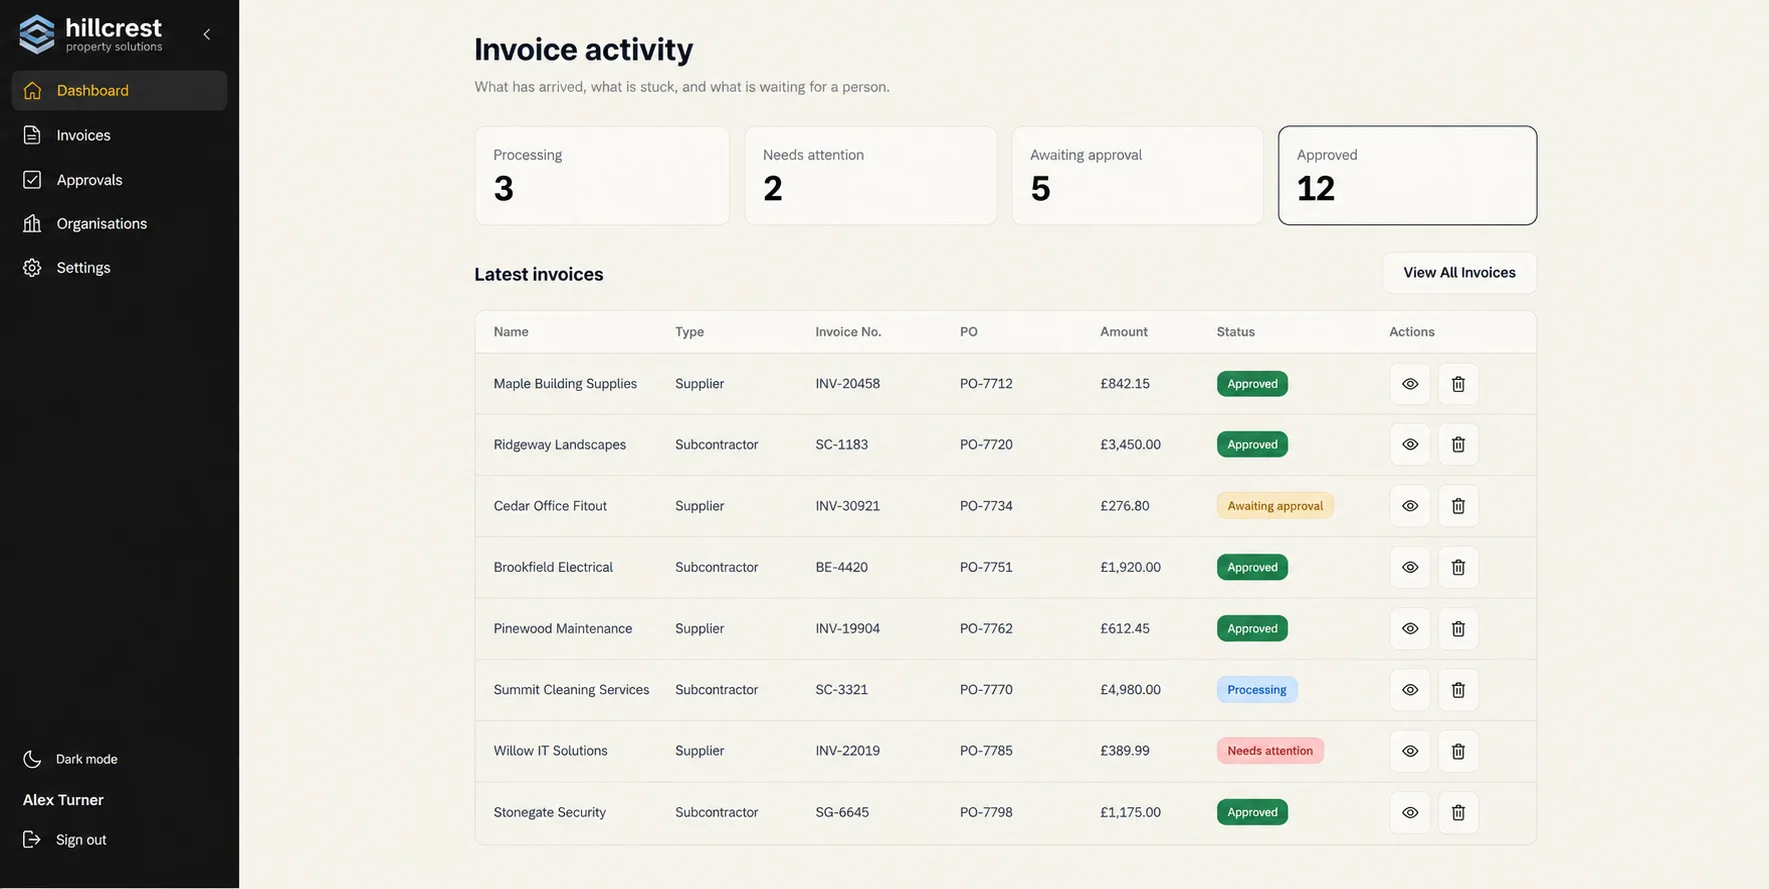Viewport: 1769px width, 889px height.
Task: Delete the Summit Cleaning Services invoice
Action: [1458, 690]
